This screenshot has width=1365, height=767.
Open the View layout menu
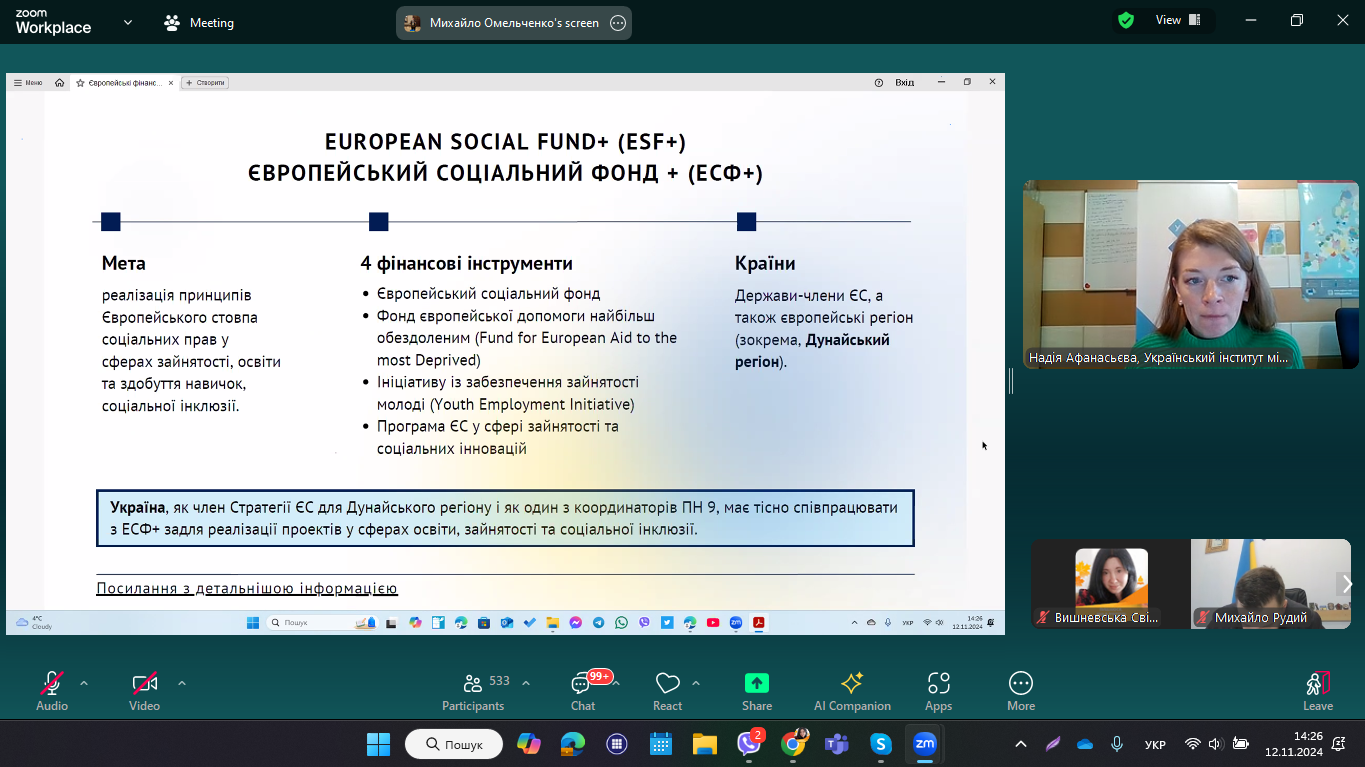[x=1168, y=20]
